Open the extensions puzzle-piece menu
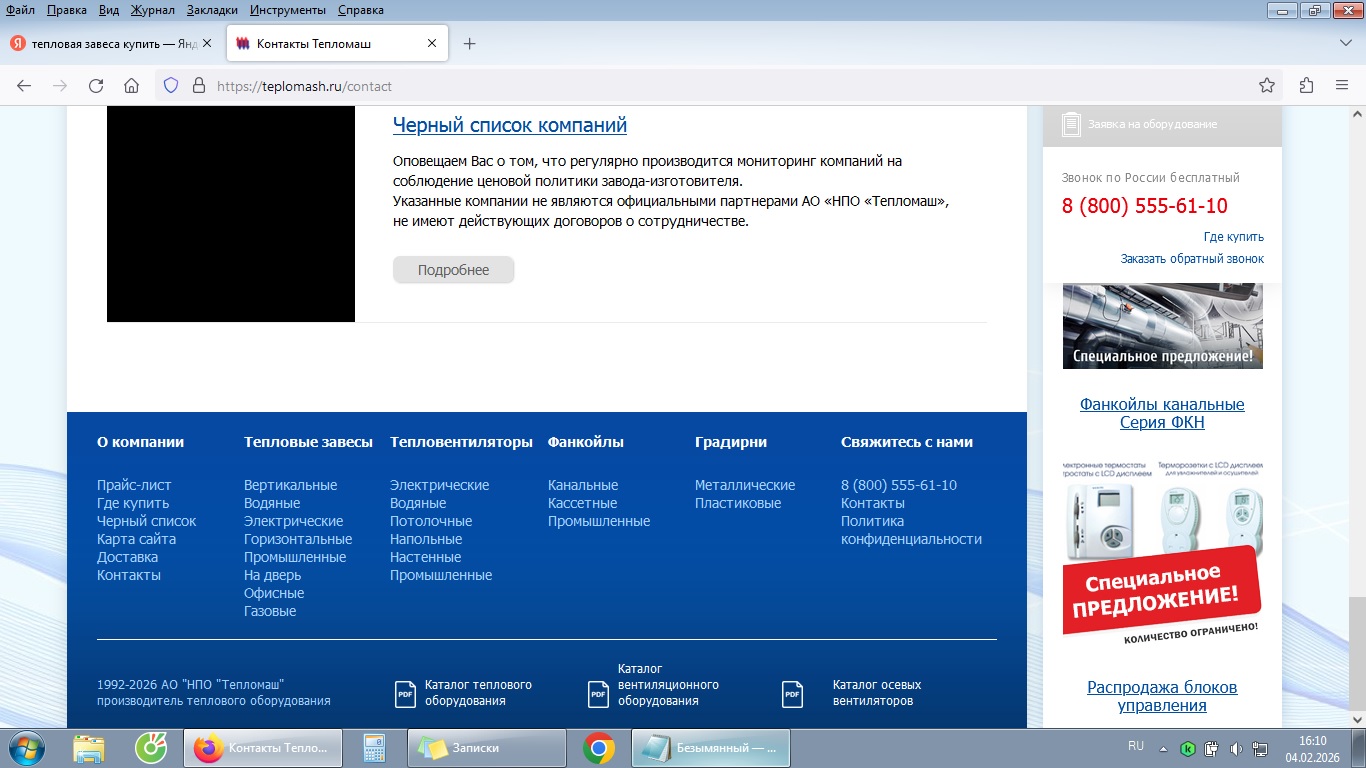The image size is (1366, 768). (1306, 86)
